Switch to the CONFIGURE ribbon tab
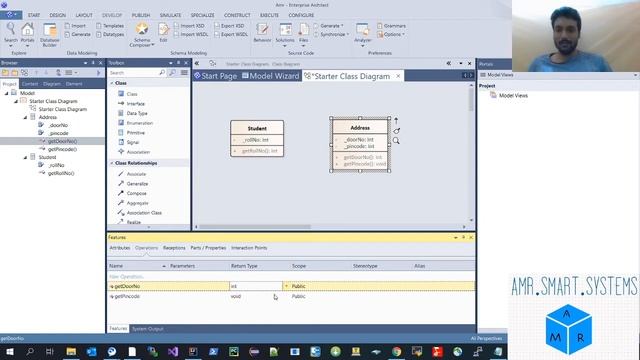Screen dimensions: 640x360 click(301, 15)
